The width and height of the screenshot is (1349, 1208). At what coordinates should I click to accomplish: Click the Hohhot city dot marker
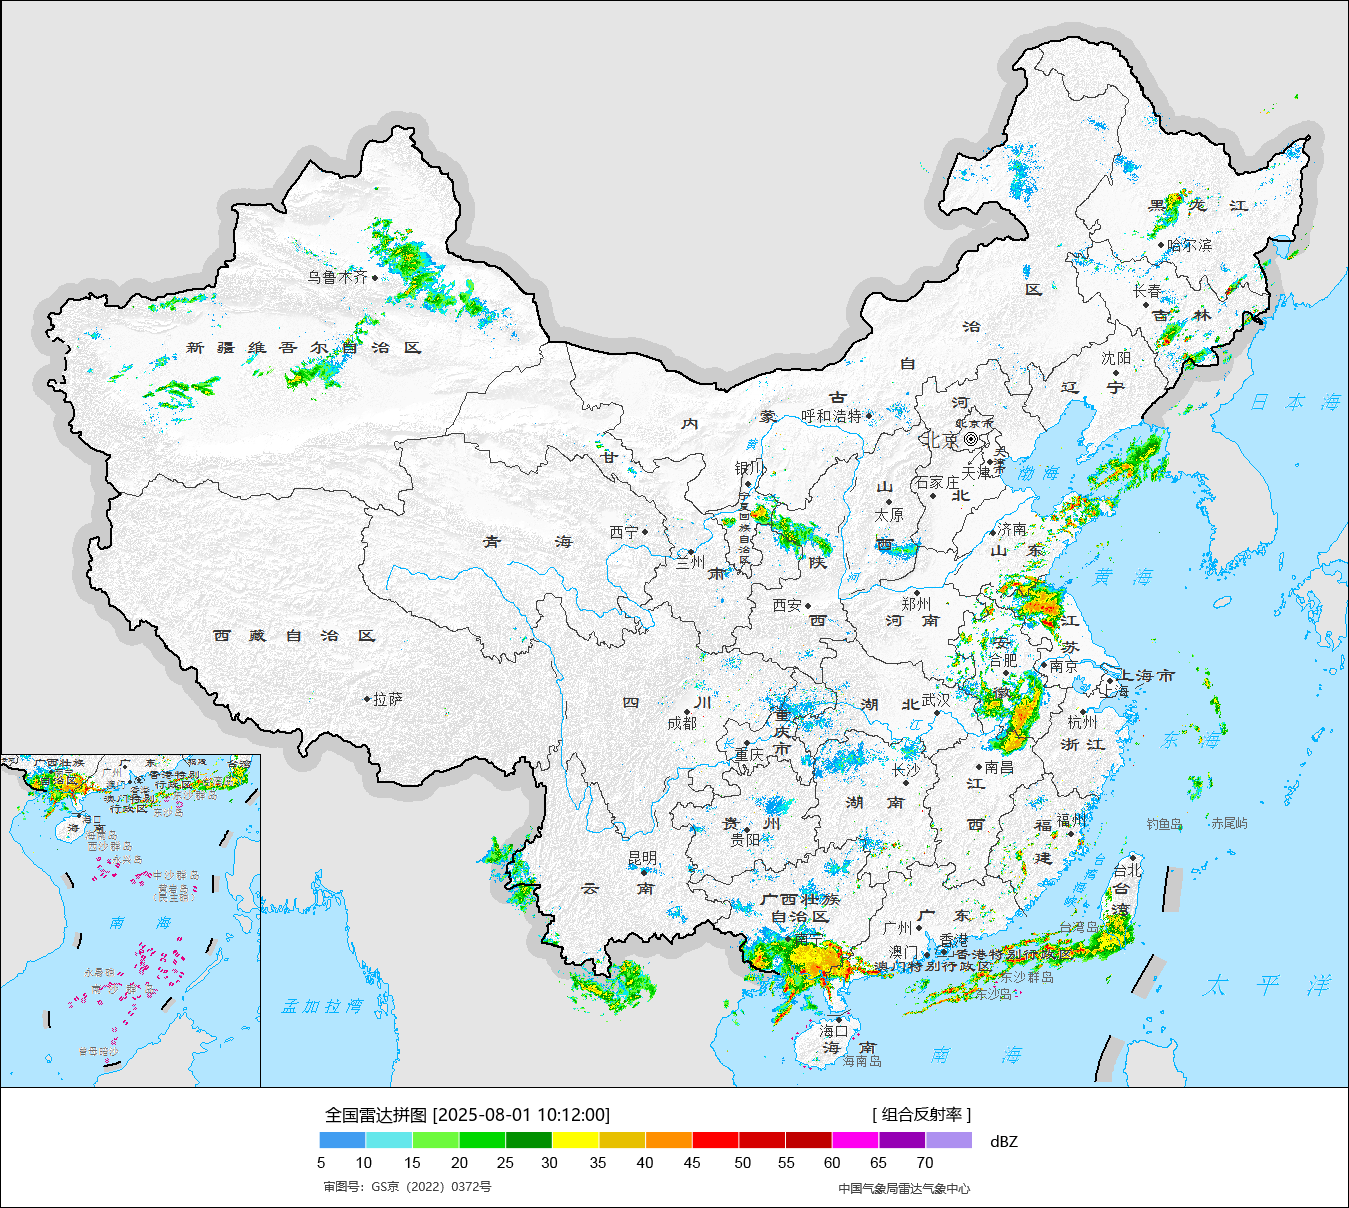click(869, 416)
